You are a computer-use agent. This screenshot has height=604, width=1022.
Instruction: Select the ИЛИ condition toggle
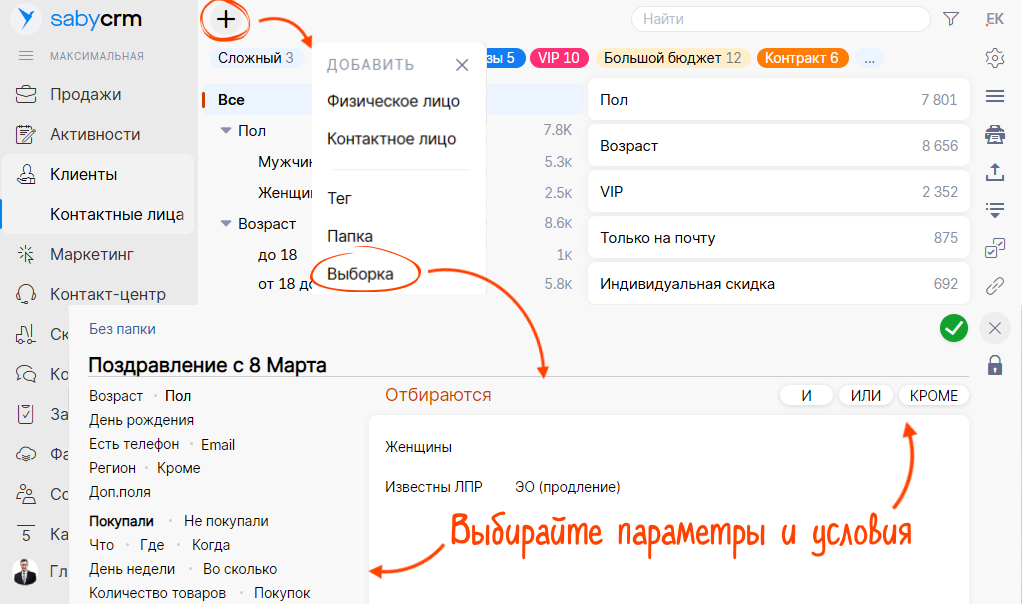[865, 396]
